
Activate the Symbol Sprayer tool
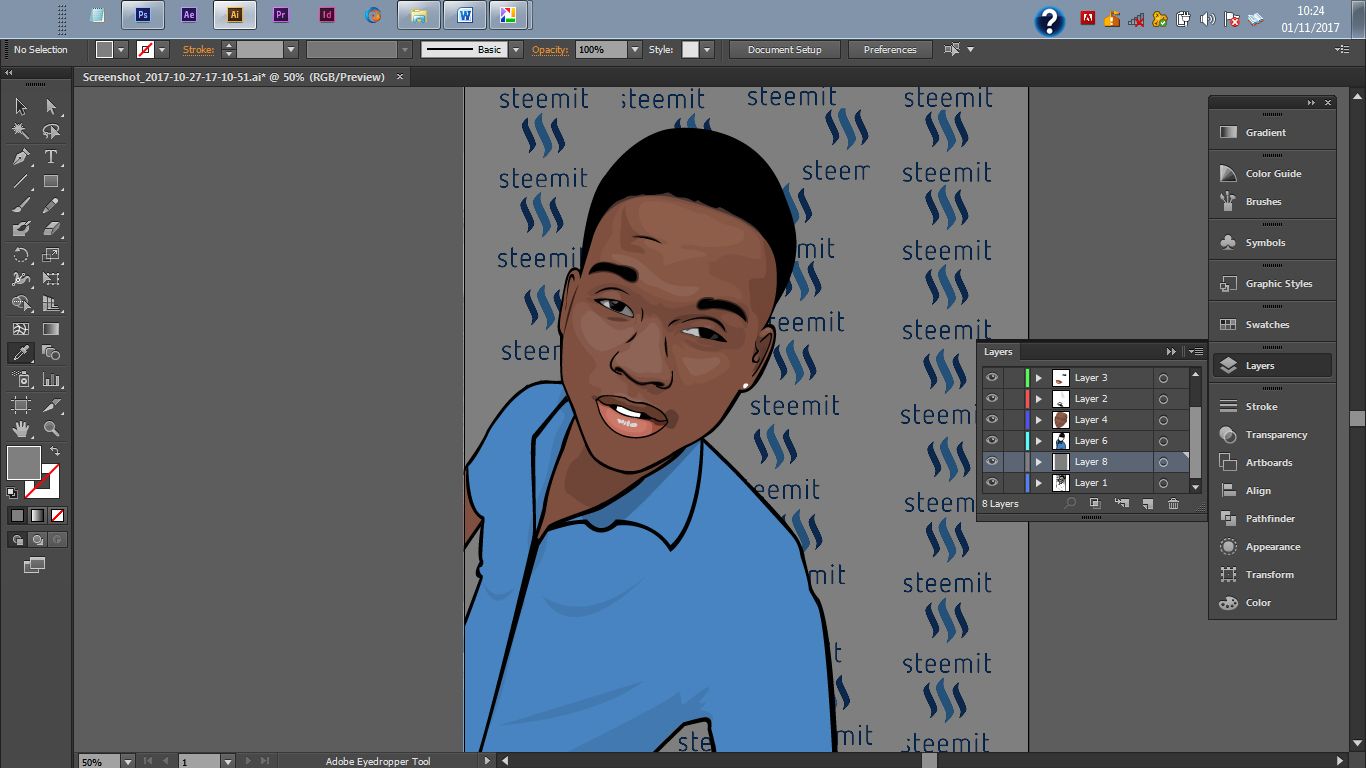(x=21, y=379)
